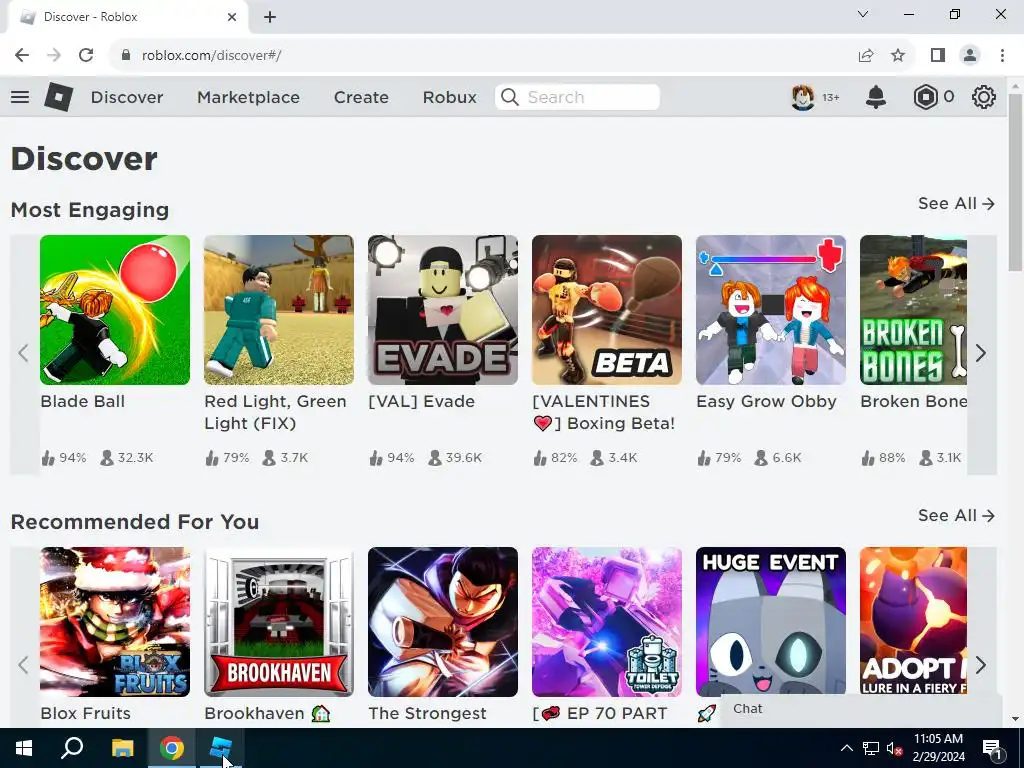Click the page vertical scrollbar thumb
1024x768 pixels.
pos(1015,182)
